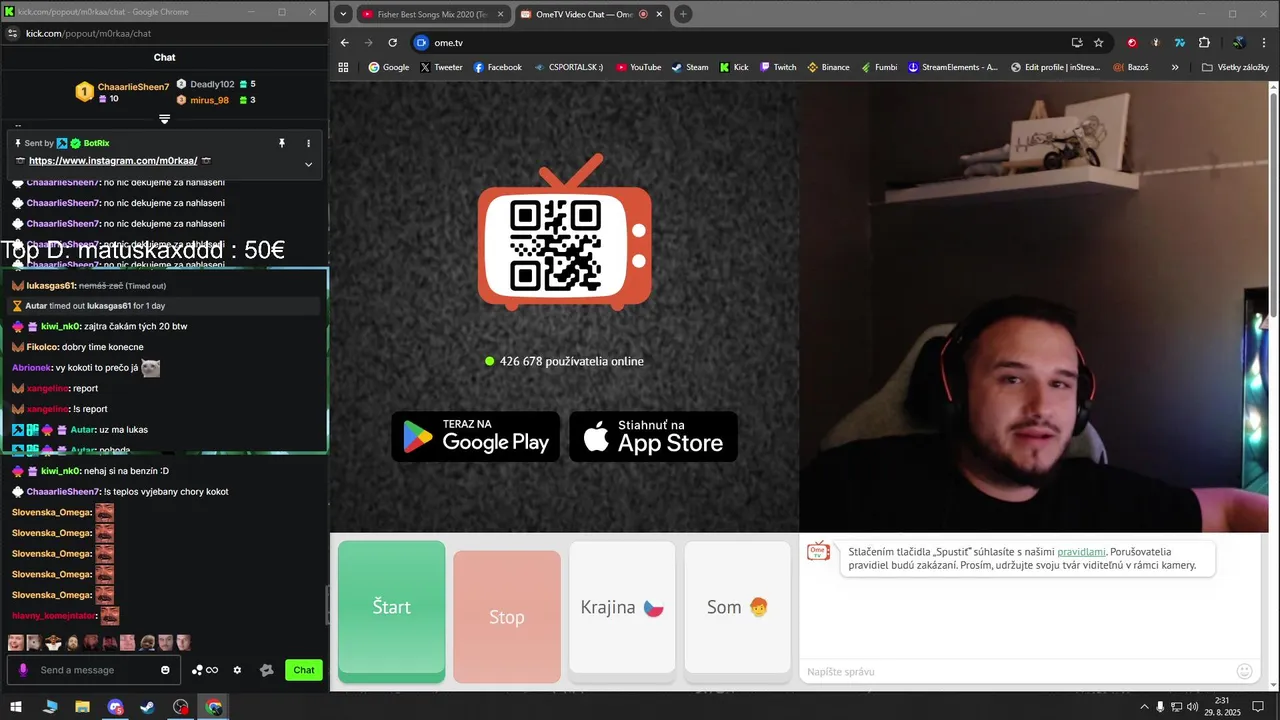Click the OmeTV Štart button

tap(392, 611)
